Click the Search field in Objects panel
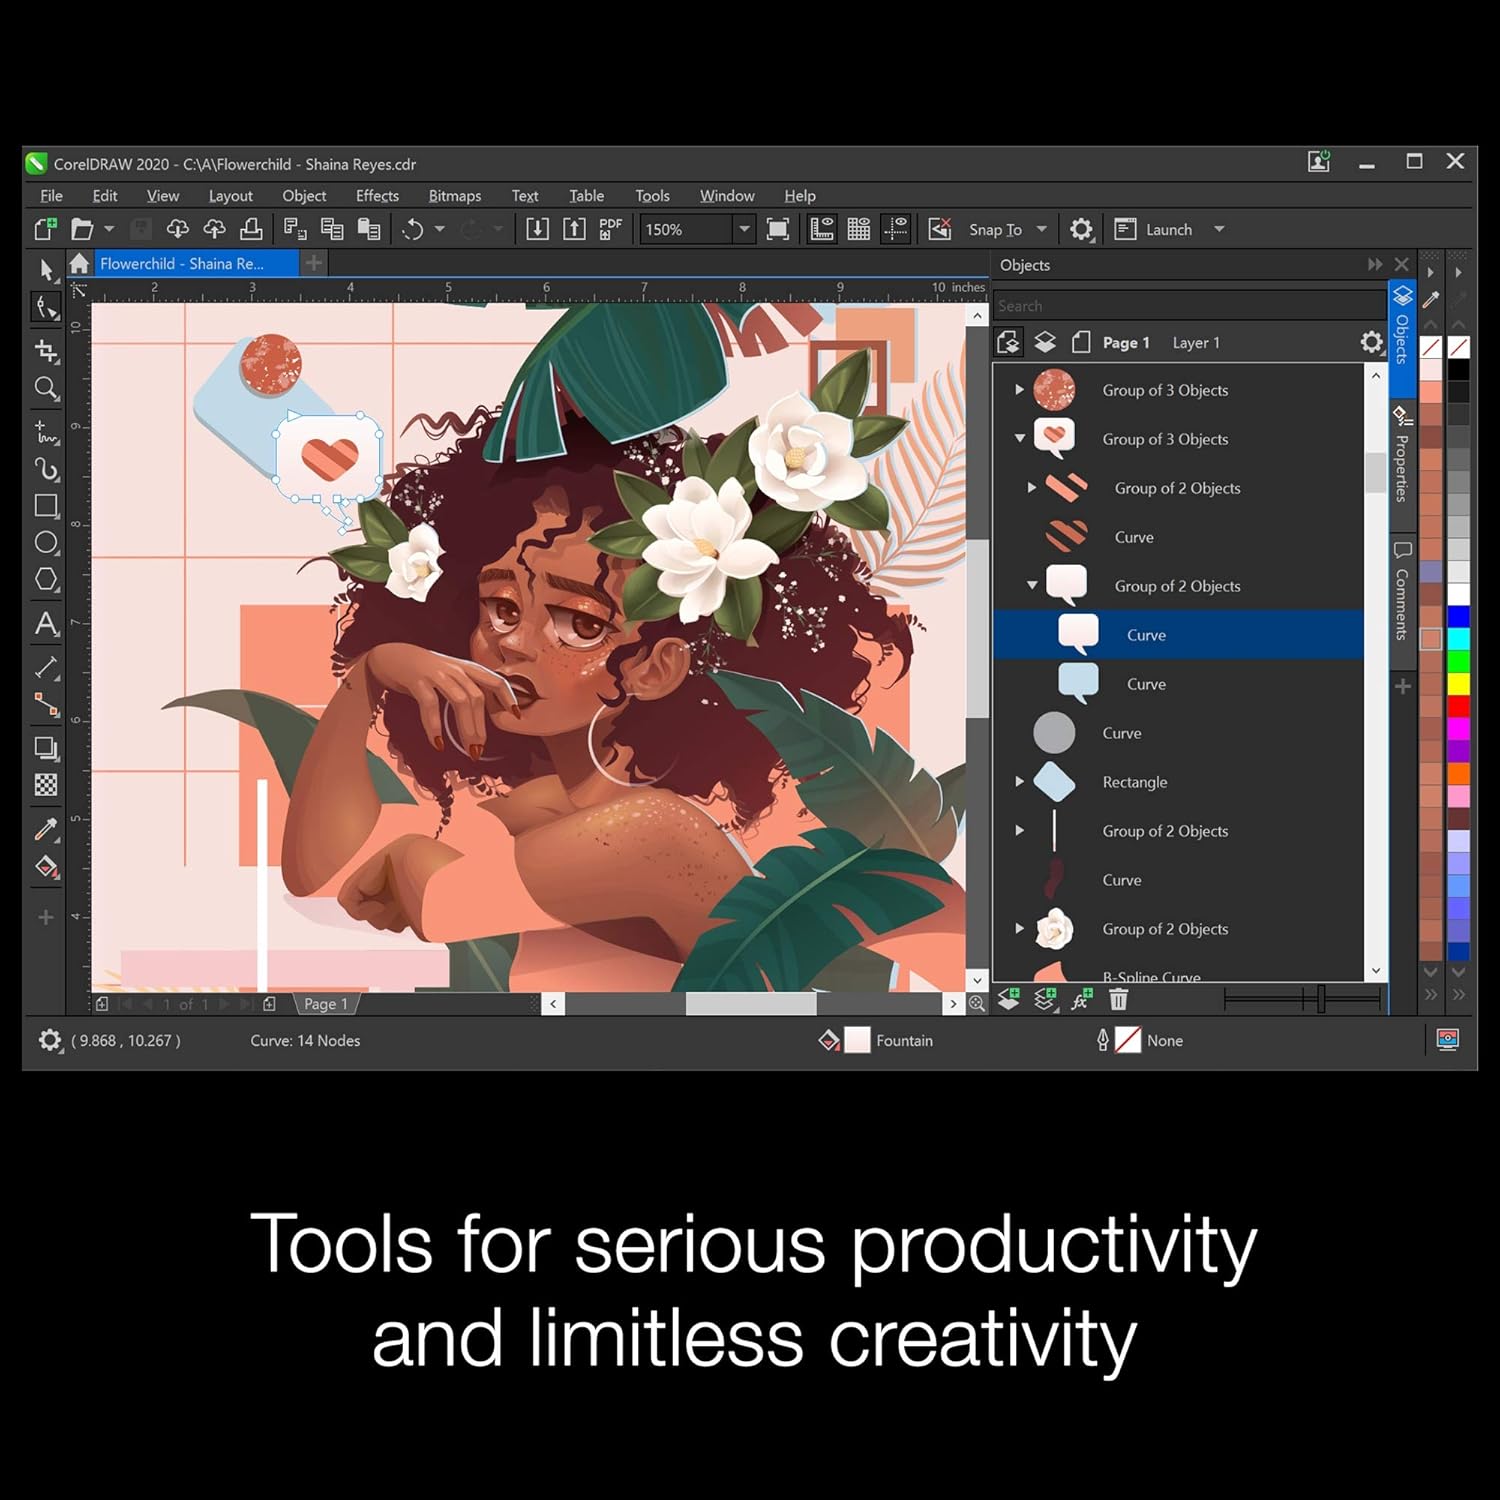 1188,306
